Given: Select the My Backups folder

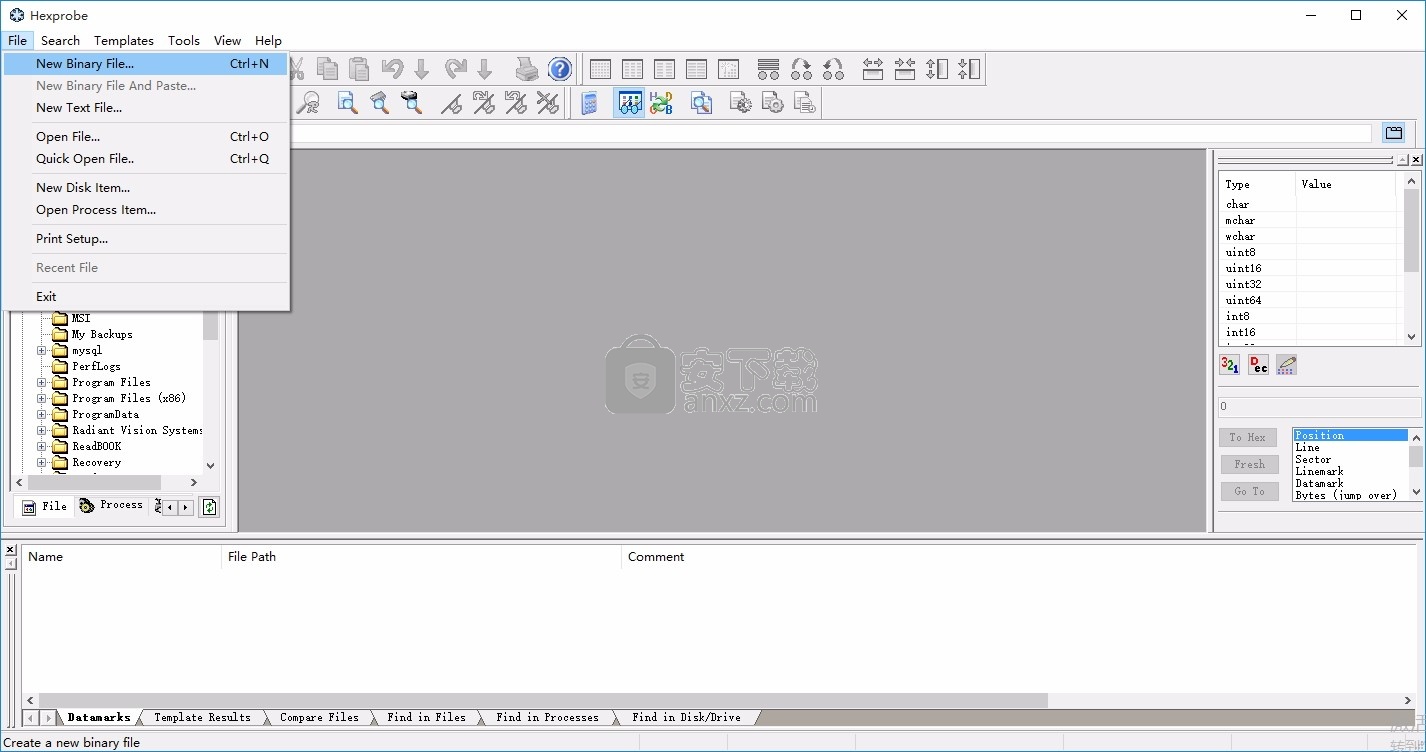Looking at the screenshot, I should click(x=101, y=335).
